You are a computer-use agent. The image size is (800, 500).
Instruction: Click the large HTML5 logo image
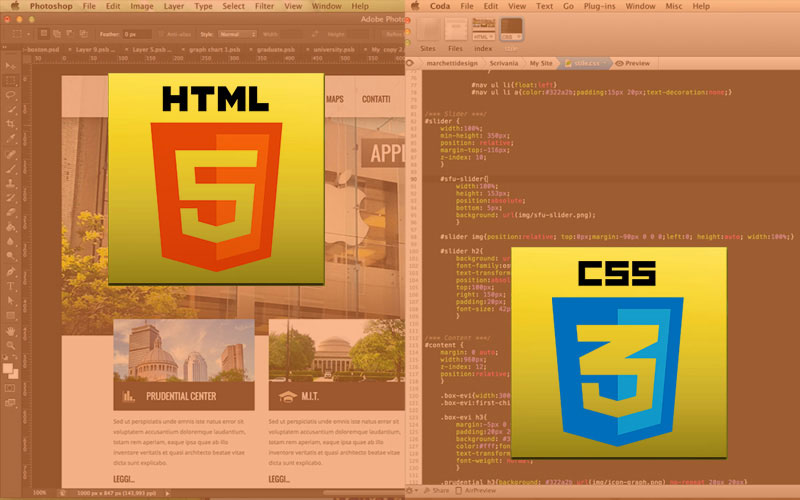tap(216, 179)
